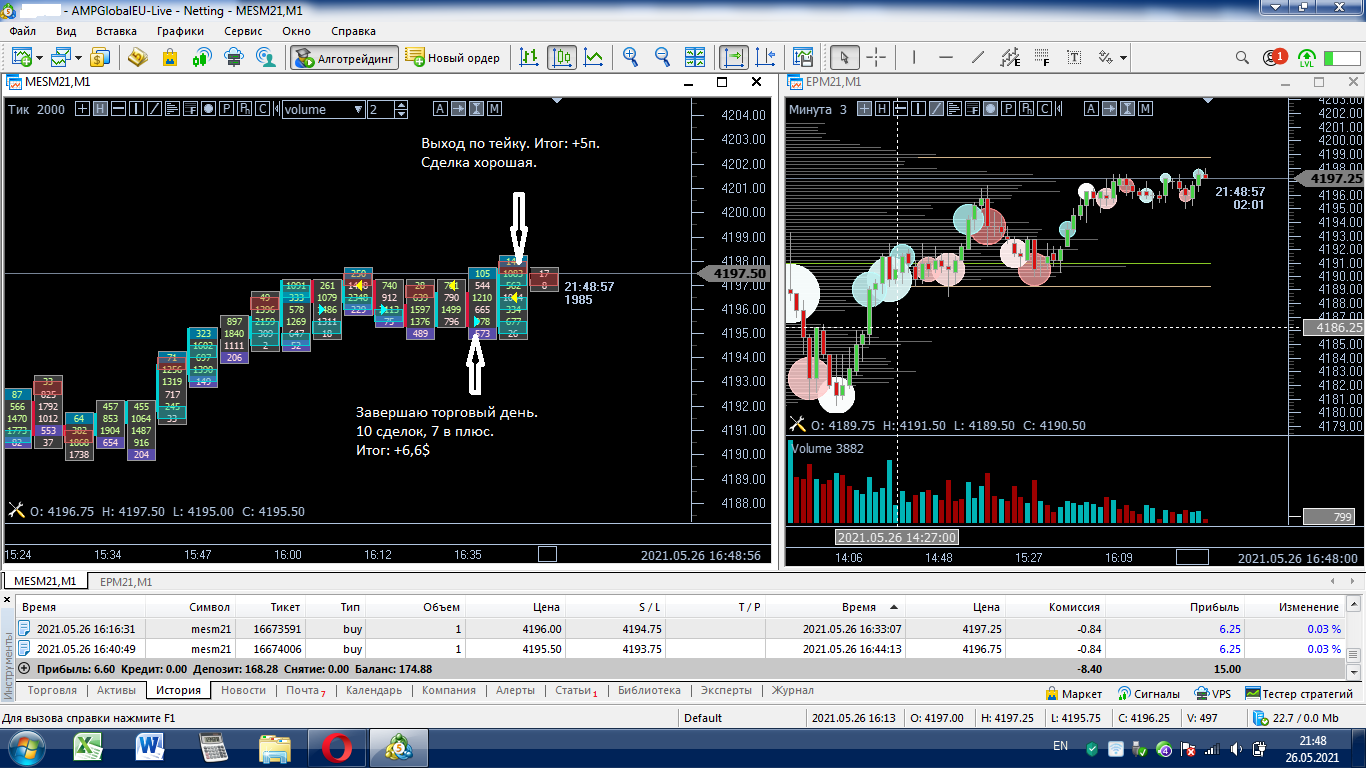Zoom in on the chart

point(631,57)
